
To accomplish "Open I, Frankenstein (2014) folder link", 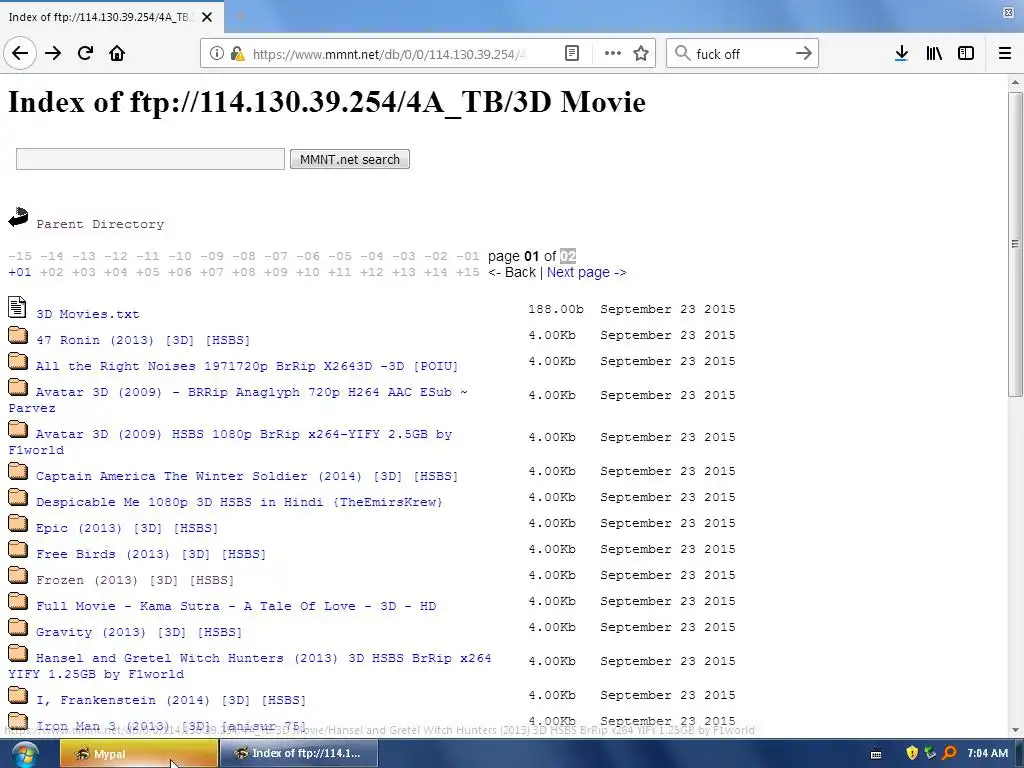I will pyautogui.click(x=171, y=701).
